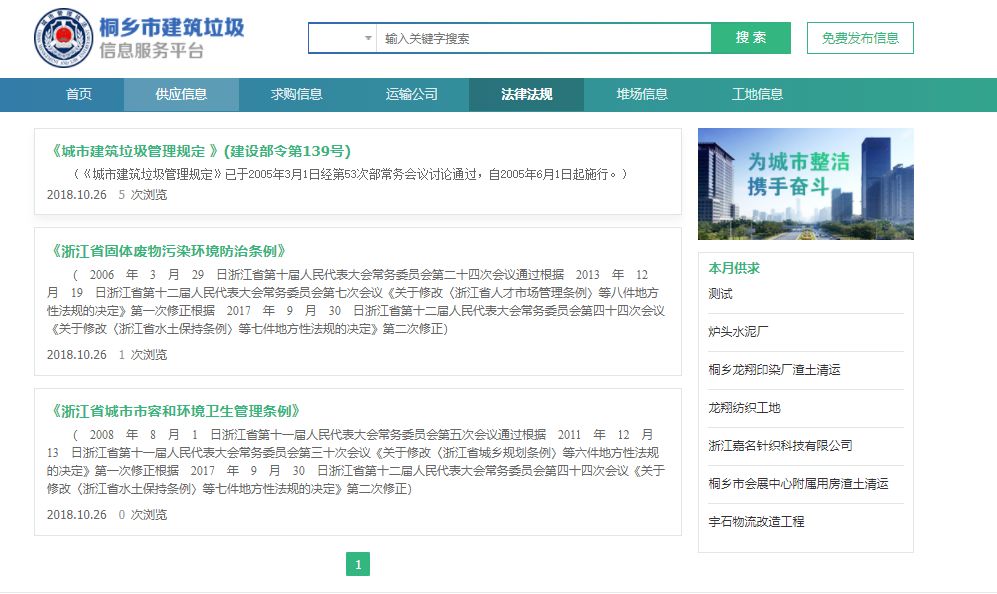The width and height of the screenshot is (997, 594).
Task: Click the 为城市整洁携手奋斗 banner image
Action: click(806, 184)
